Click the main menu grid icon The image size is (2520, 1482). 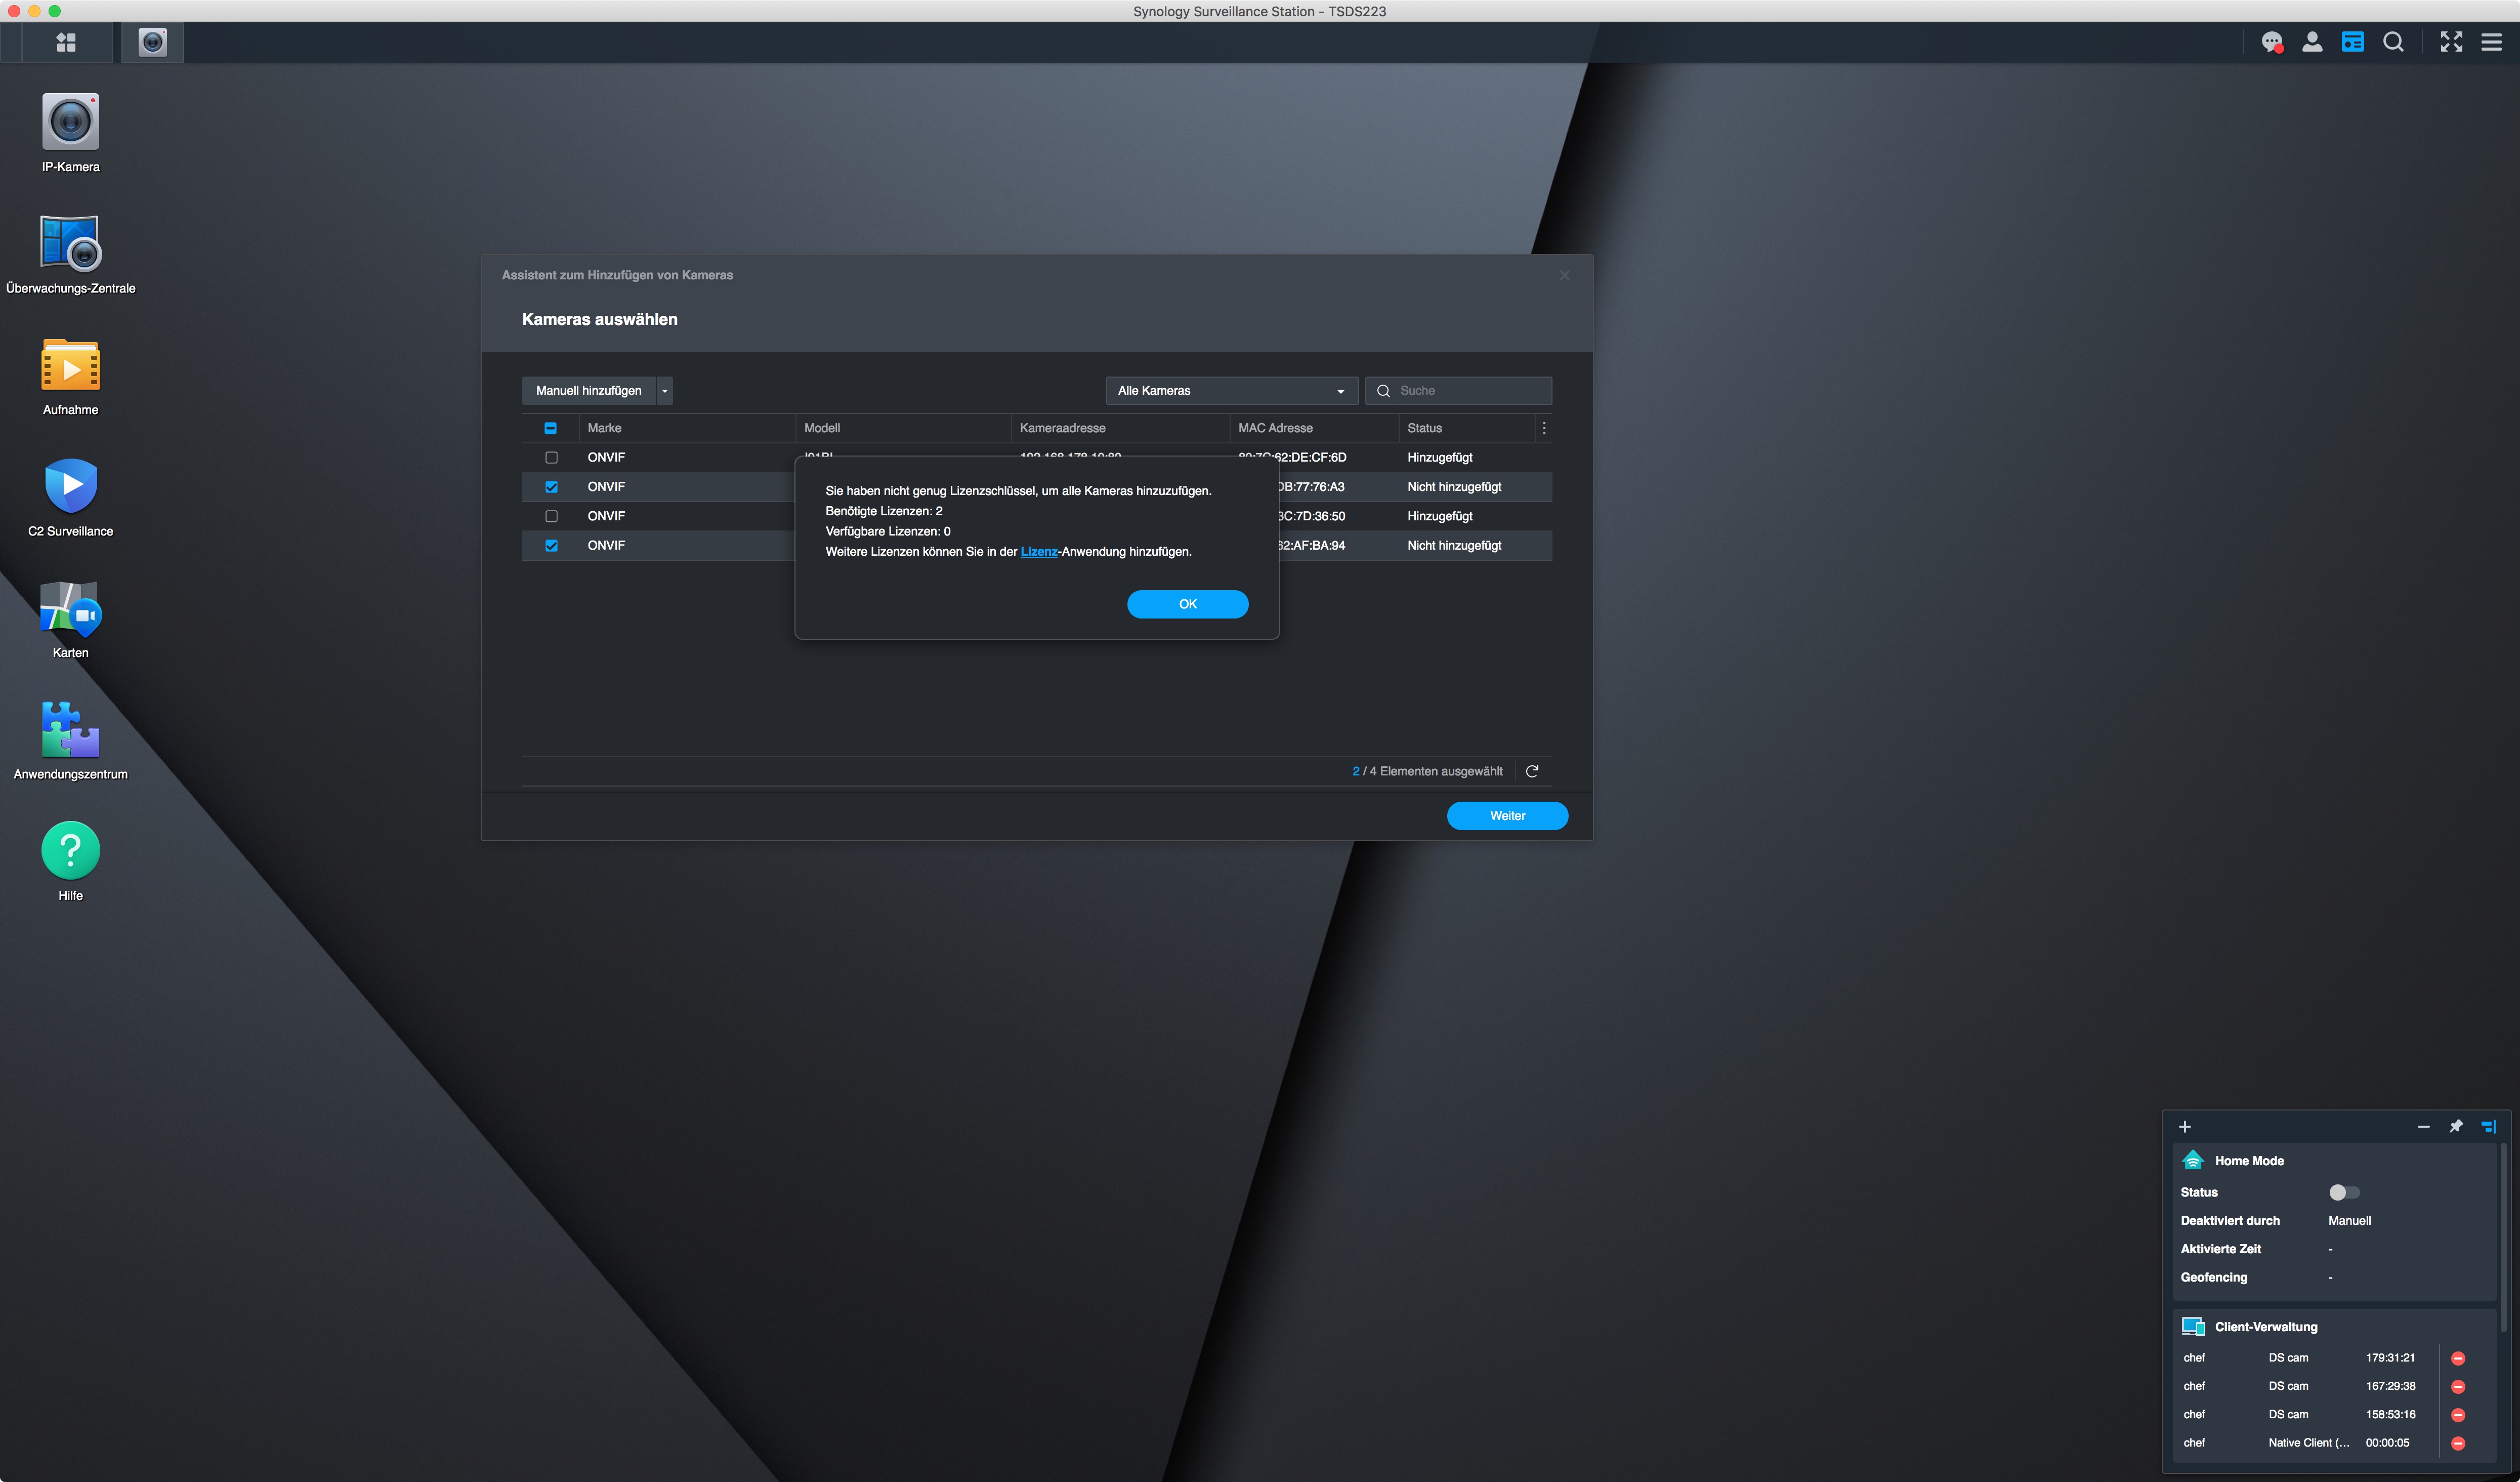(66, 42)
